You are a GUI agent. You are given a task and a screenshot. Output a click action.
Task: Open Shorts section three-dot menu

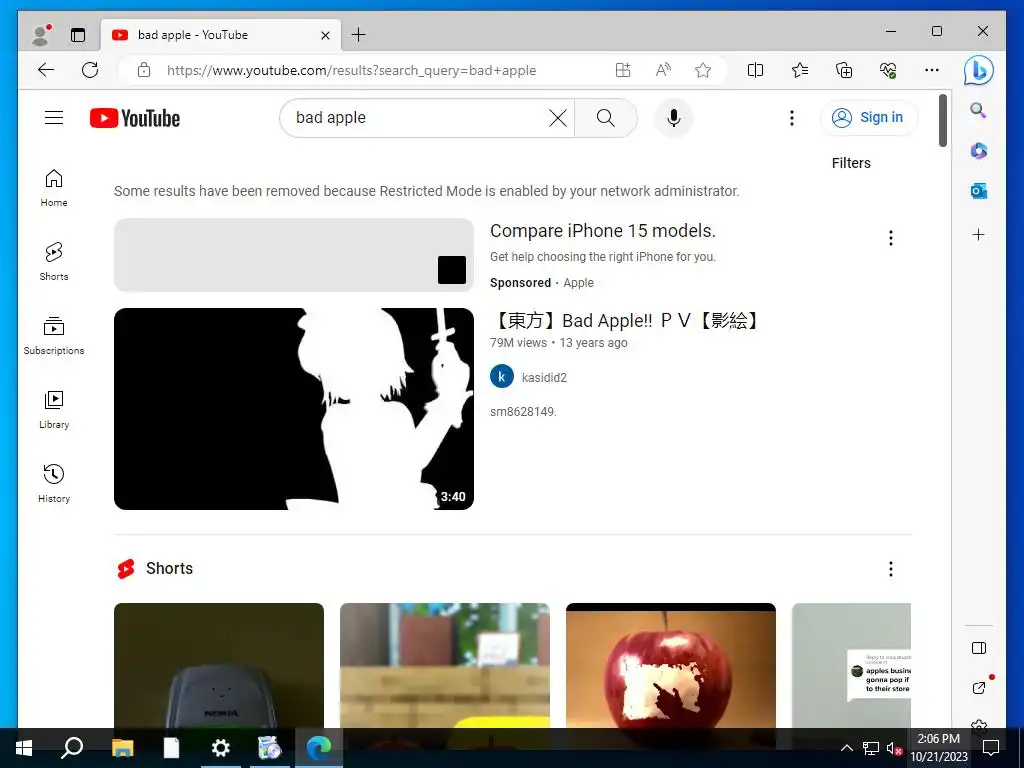coord(890,569)
